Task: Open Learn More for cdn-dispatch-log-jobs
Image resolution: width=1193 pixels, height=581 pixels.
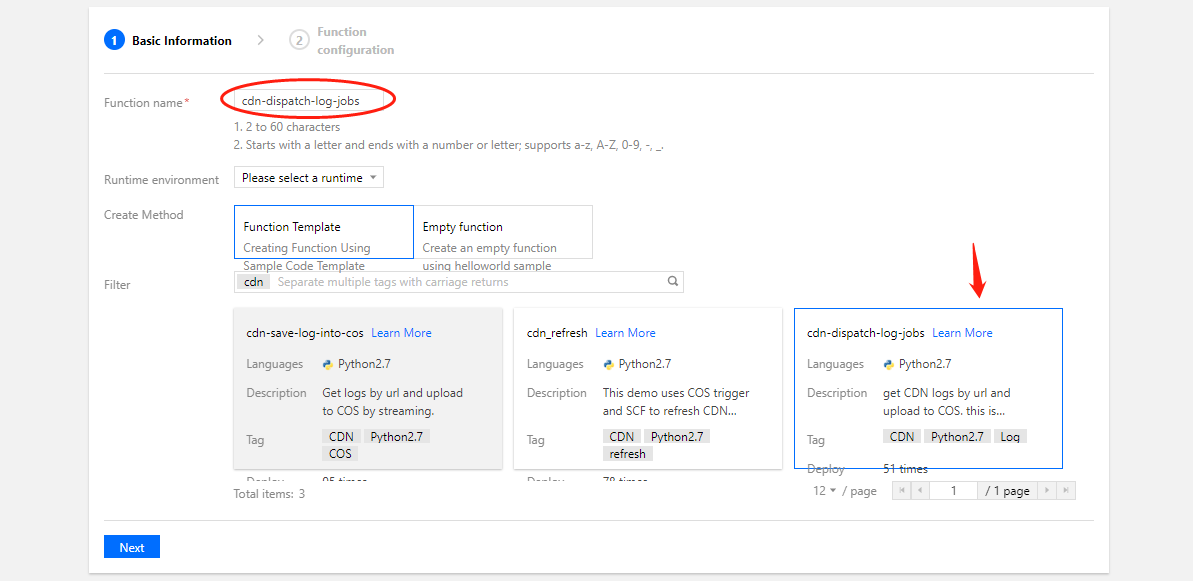Action: (x=962, y=333)
